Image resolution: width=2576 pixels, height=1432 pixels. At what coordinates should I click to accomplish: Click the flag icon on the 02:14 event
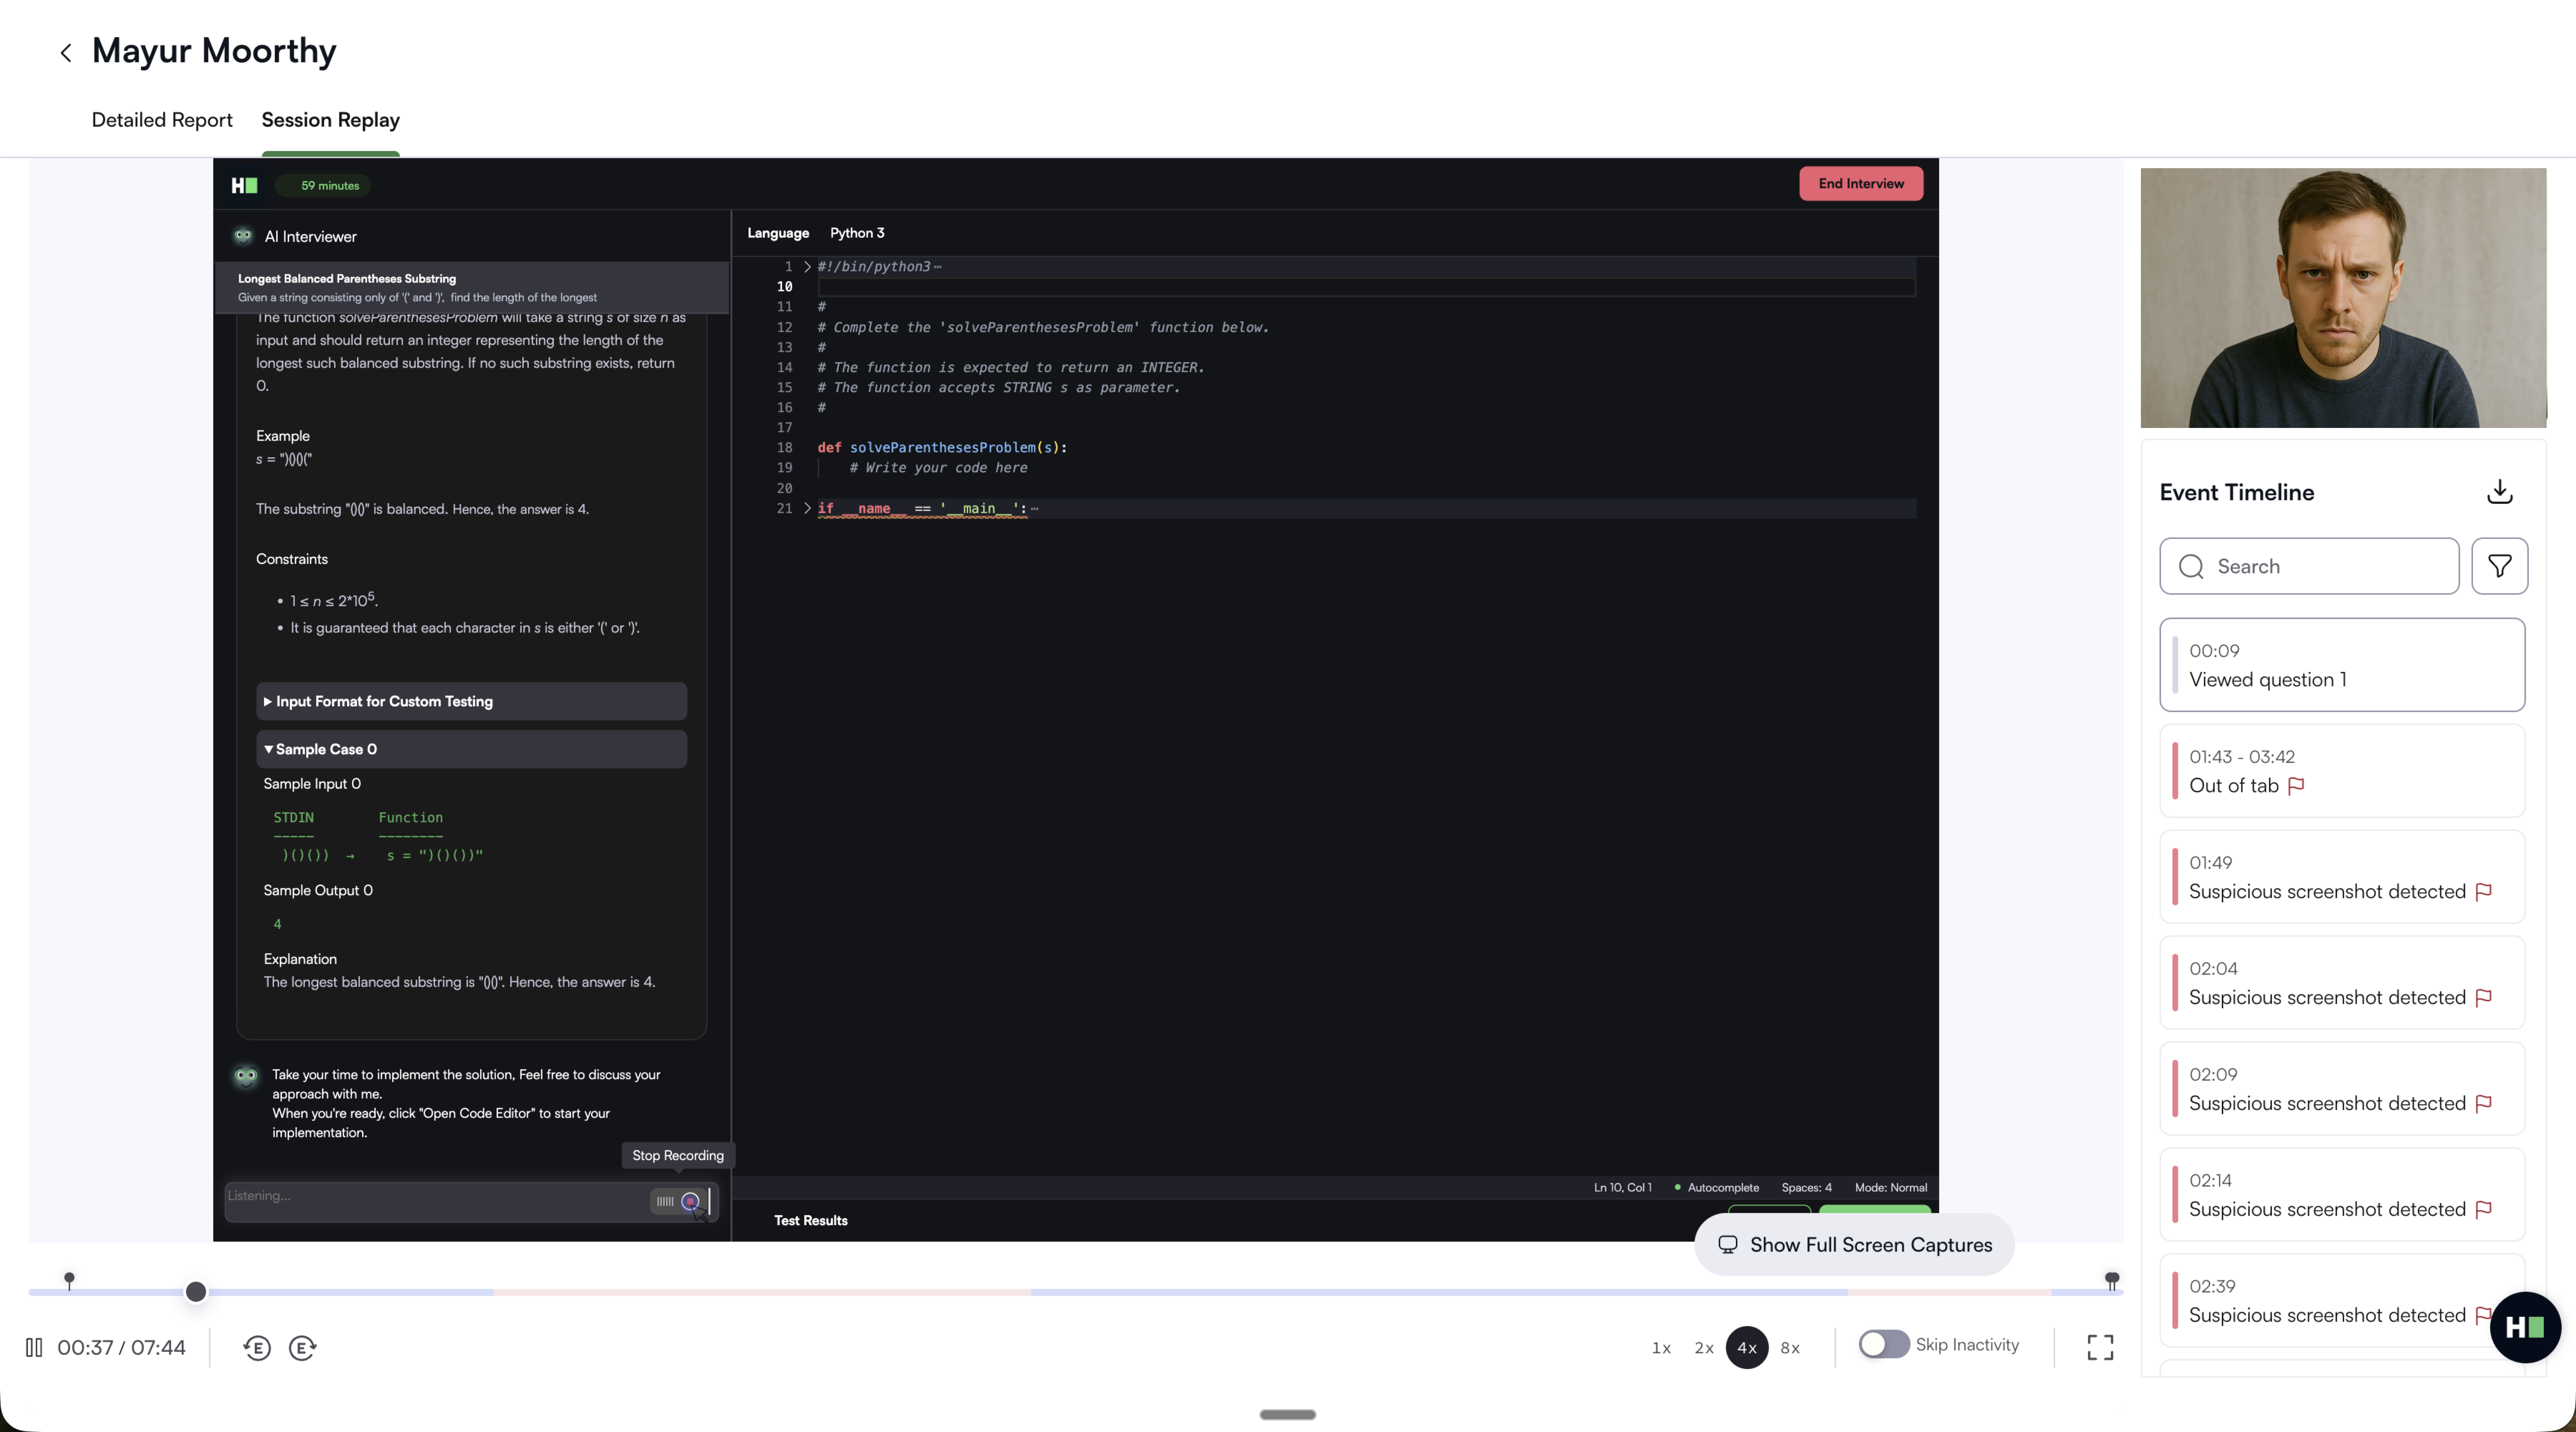pos(2483,1210)
